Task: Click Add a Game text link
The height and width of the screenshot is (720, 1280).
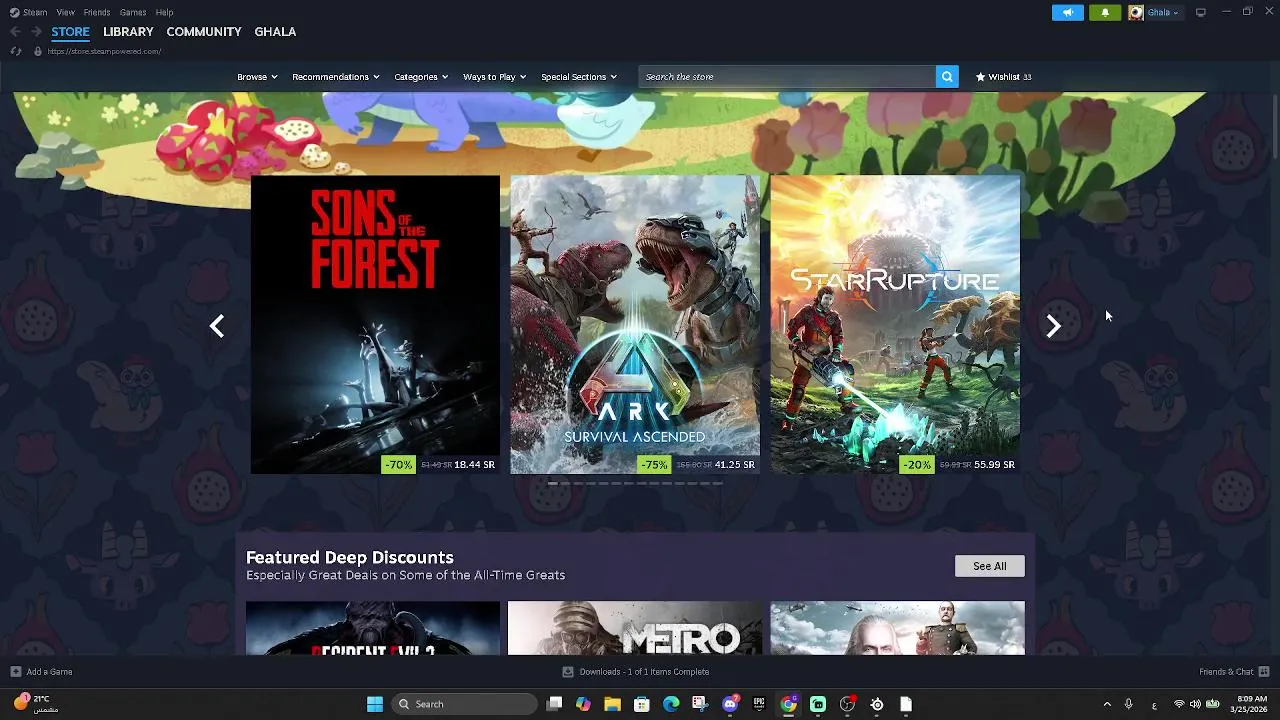Action: pyautogui.click(x=49, y=672)
